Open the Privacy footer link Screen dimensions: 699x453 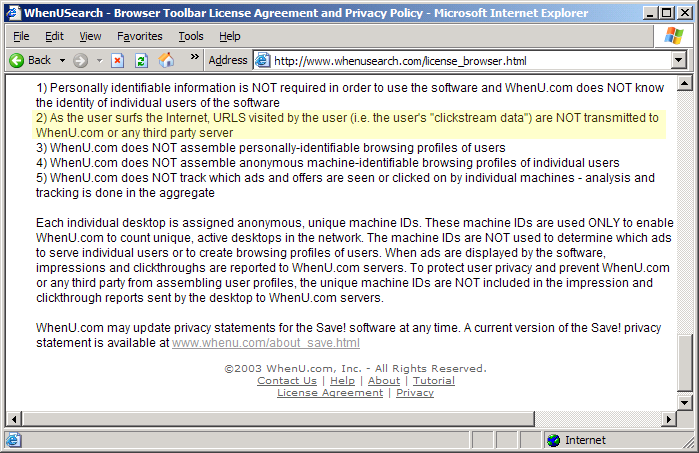pyautogui.click(x=415, y=393)
